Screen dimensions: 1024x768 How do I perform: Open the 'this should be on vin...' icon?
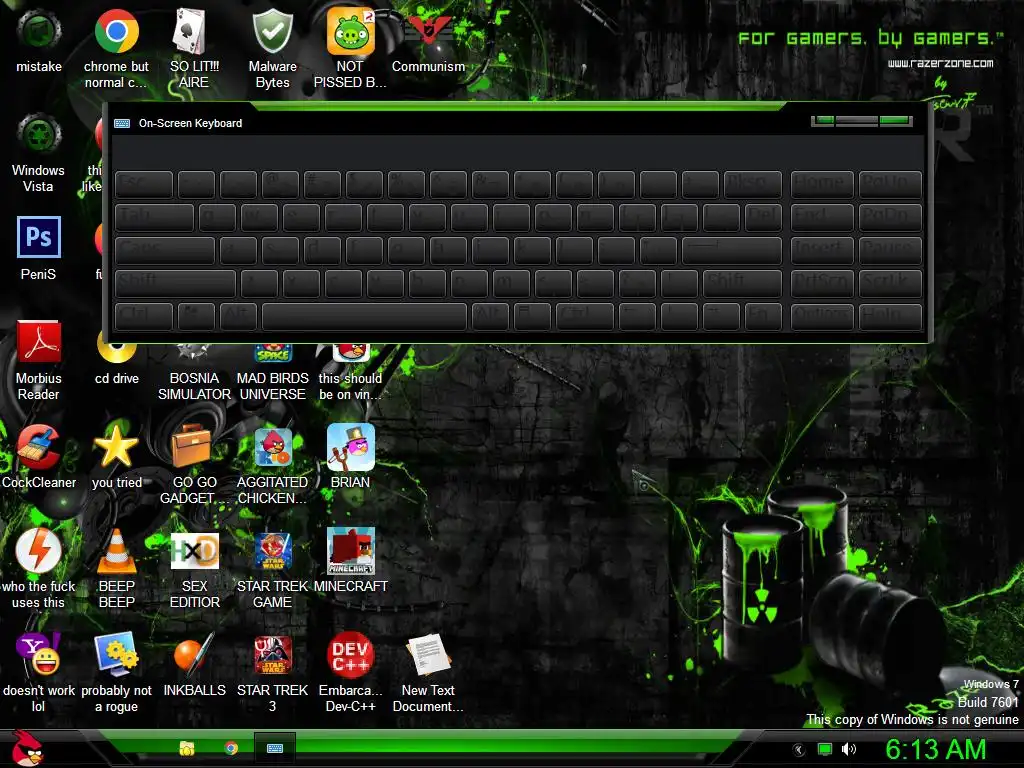(x=350, y=372)
